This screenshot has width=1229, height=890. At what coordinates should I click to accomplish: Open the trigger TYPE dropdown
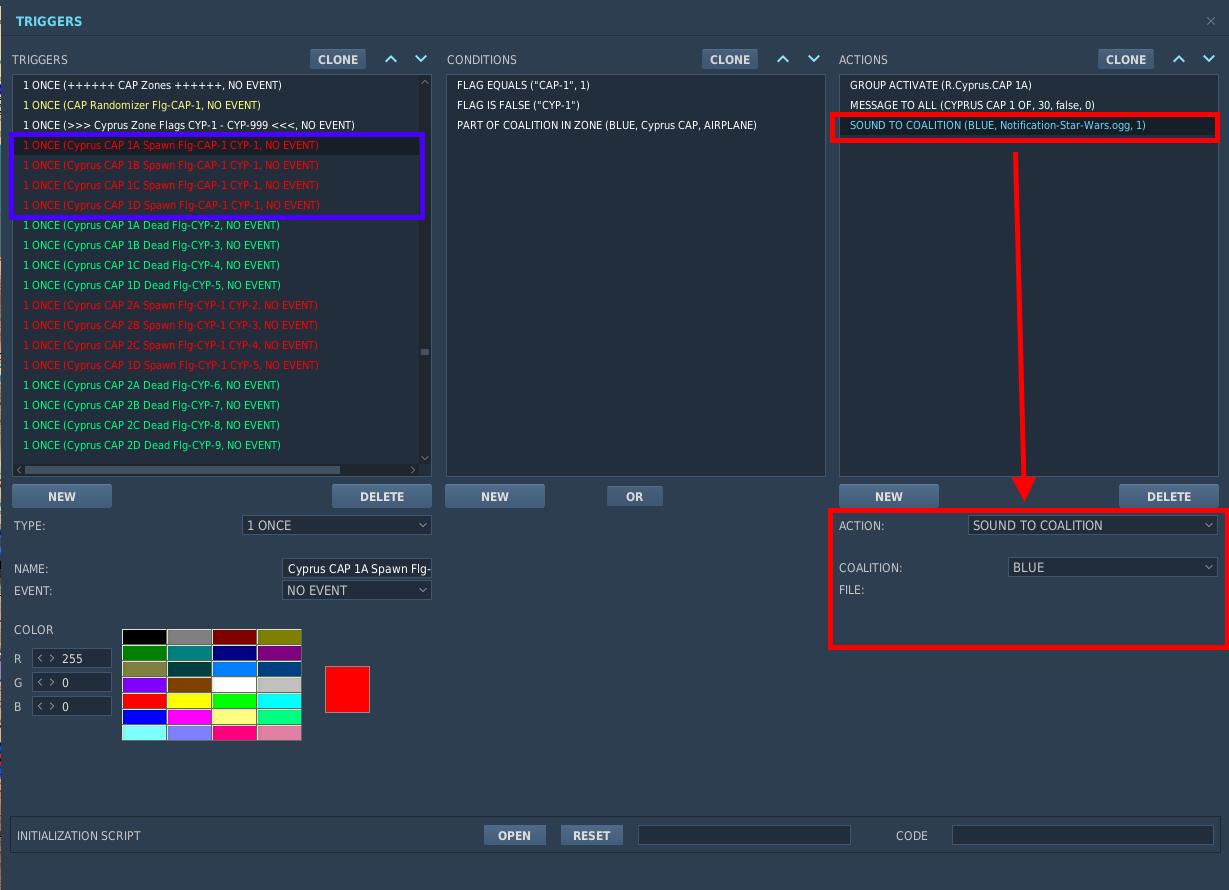[337, 525]
